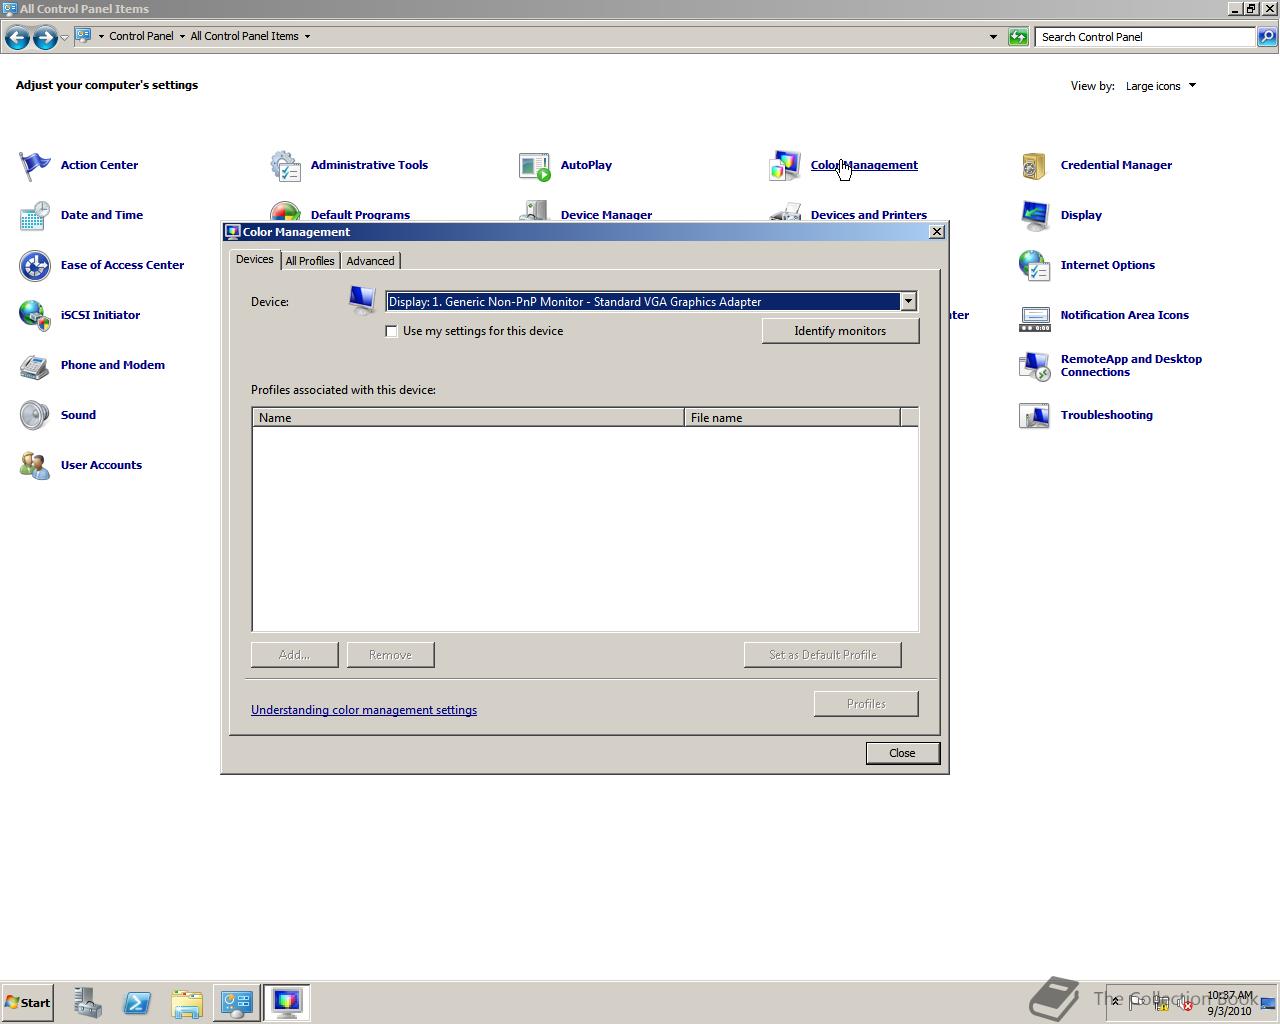Click the Back navigation arrow

click(17, 37)
